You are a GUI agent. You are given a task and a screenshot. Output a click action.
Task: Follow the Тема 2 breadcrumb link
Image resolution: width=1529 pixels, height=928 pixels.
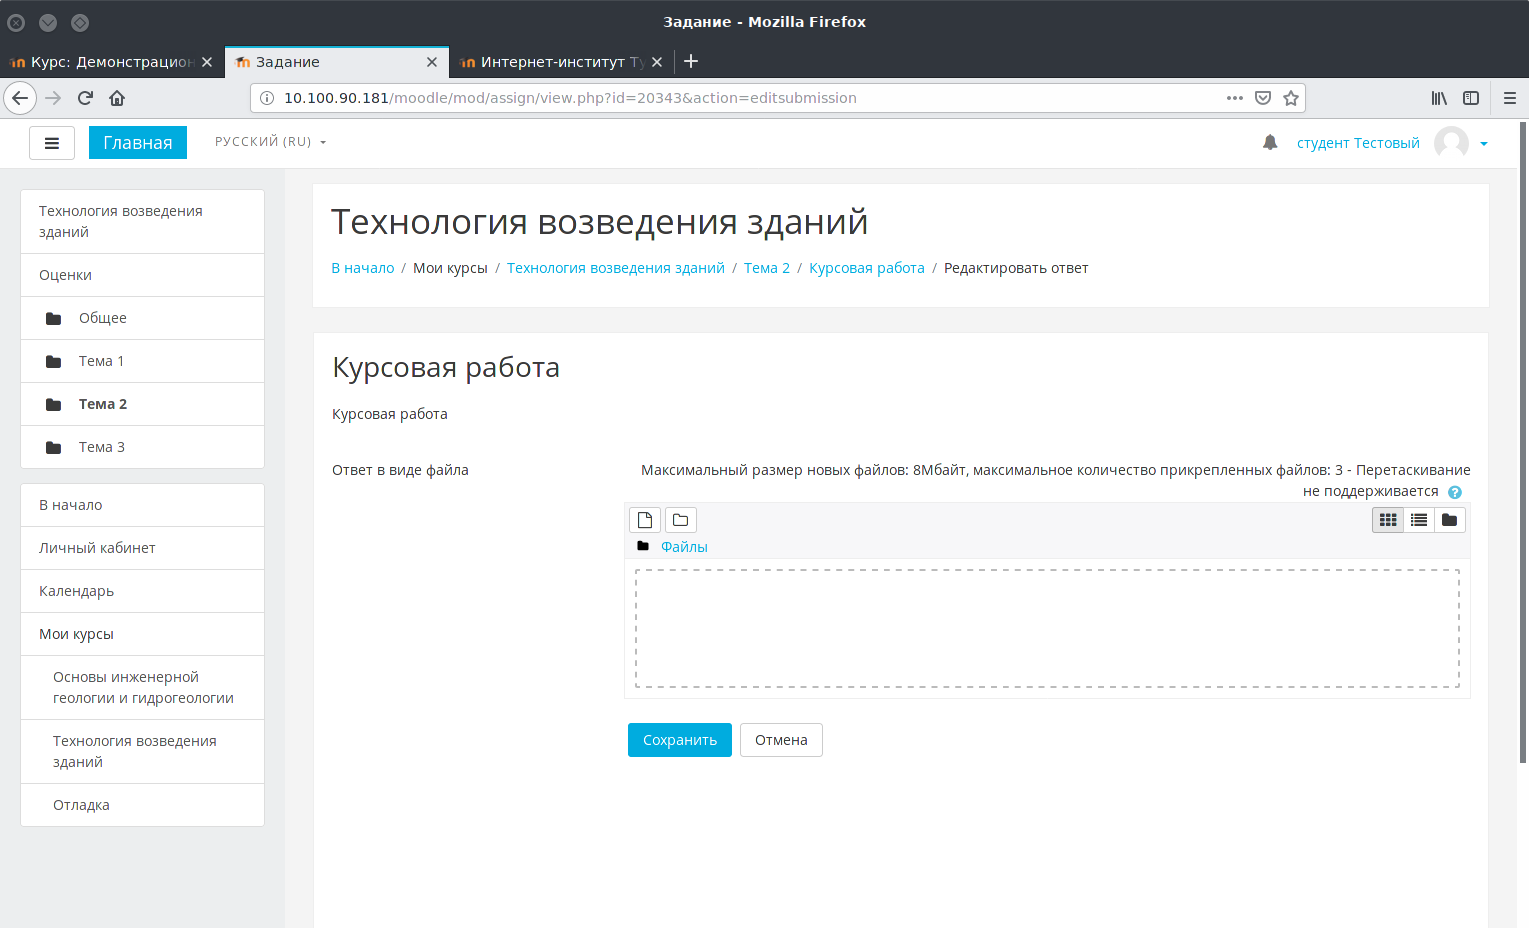[x=767, y=268]
